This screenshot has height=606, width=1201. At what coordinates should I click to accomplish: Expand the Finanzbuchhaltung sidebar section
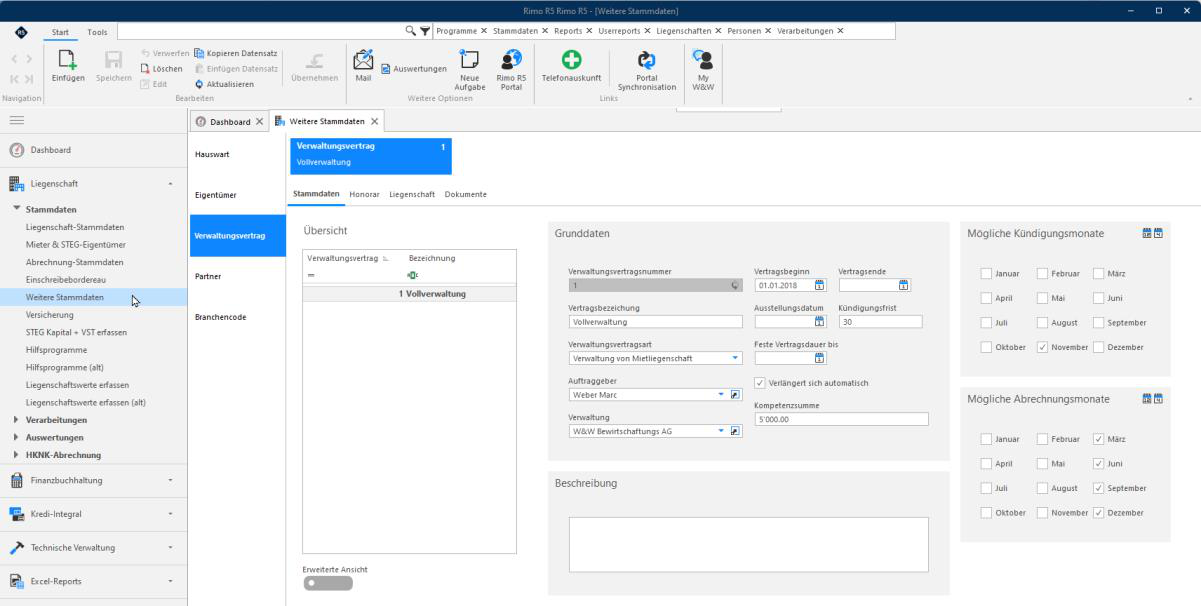[93, 480]
